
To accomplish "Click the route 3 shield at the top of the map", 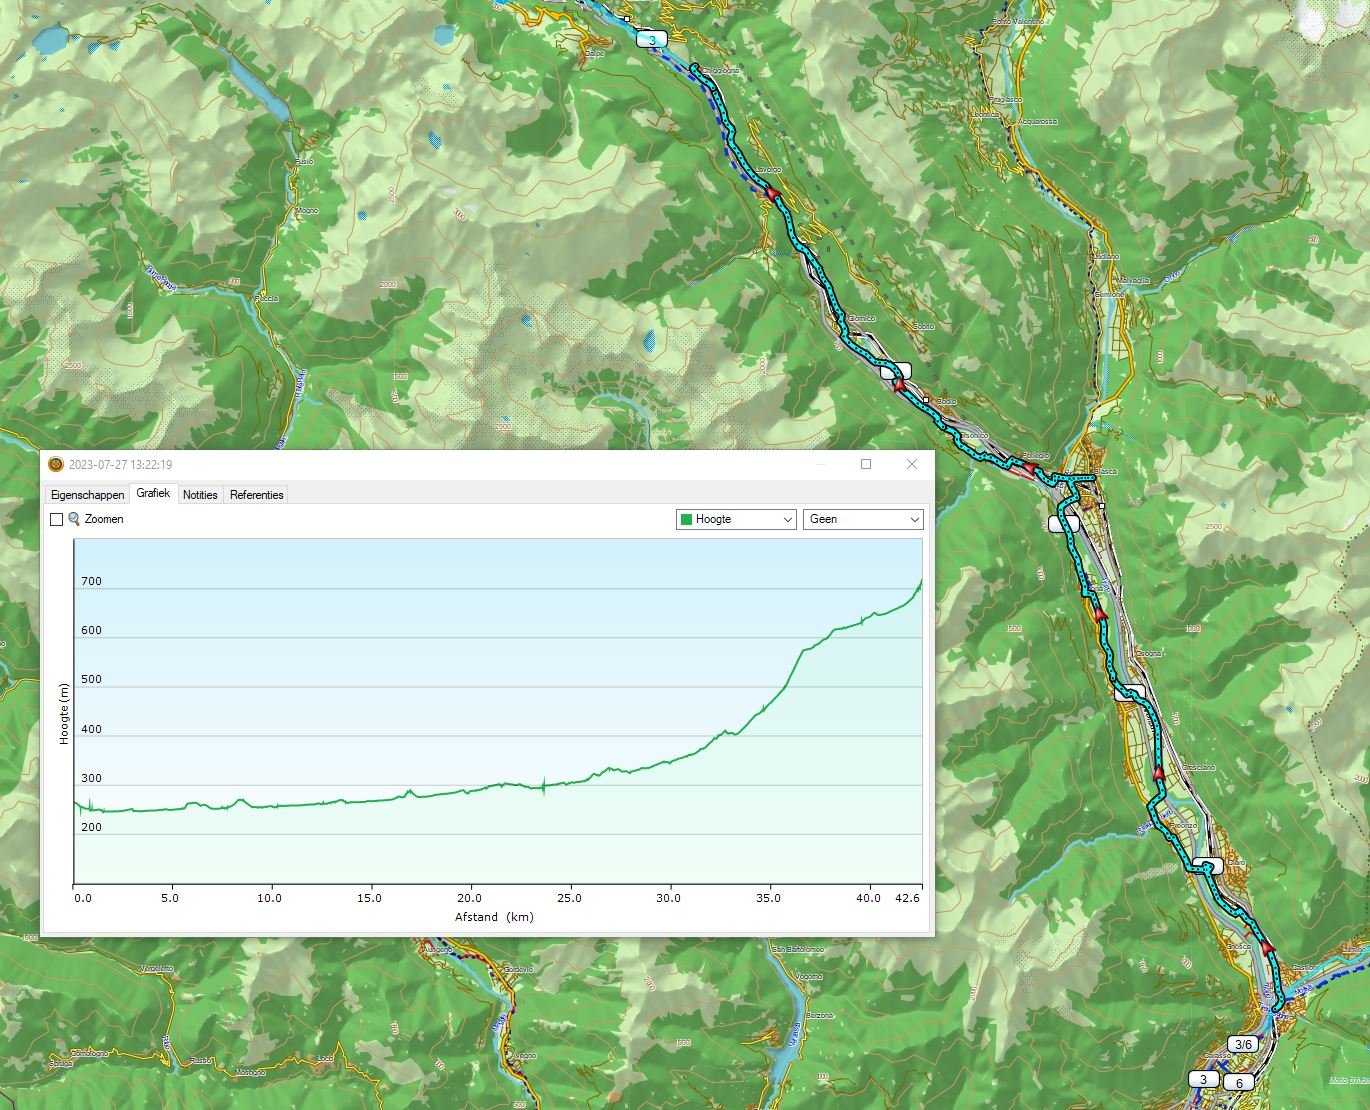I will click(652, 40).
